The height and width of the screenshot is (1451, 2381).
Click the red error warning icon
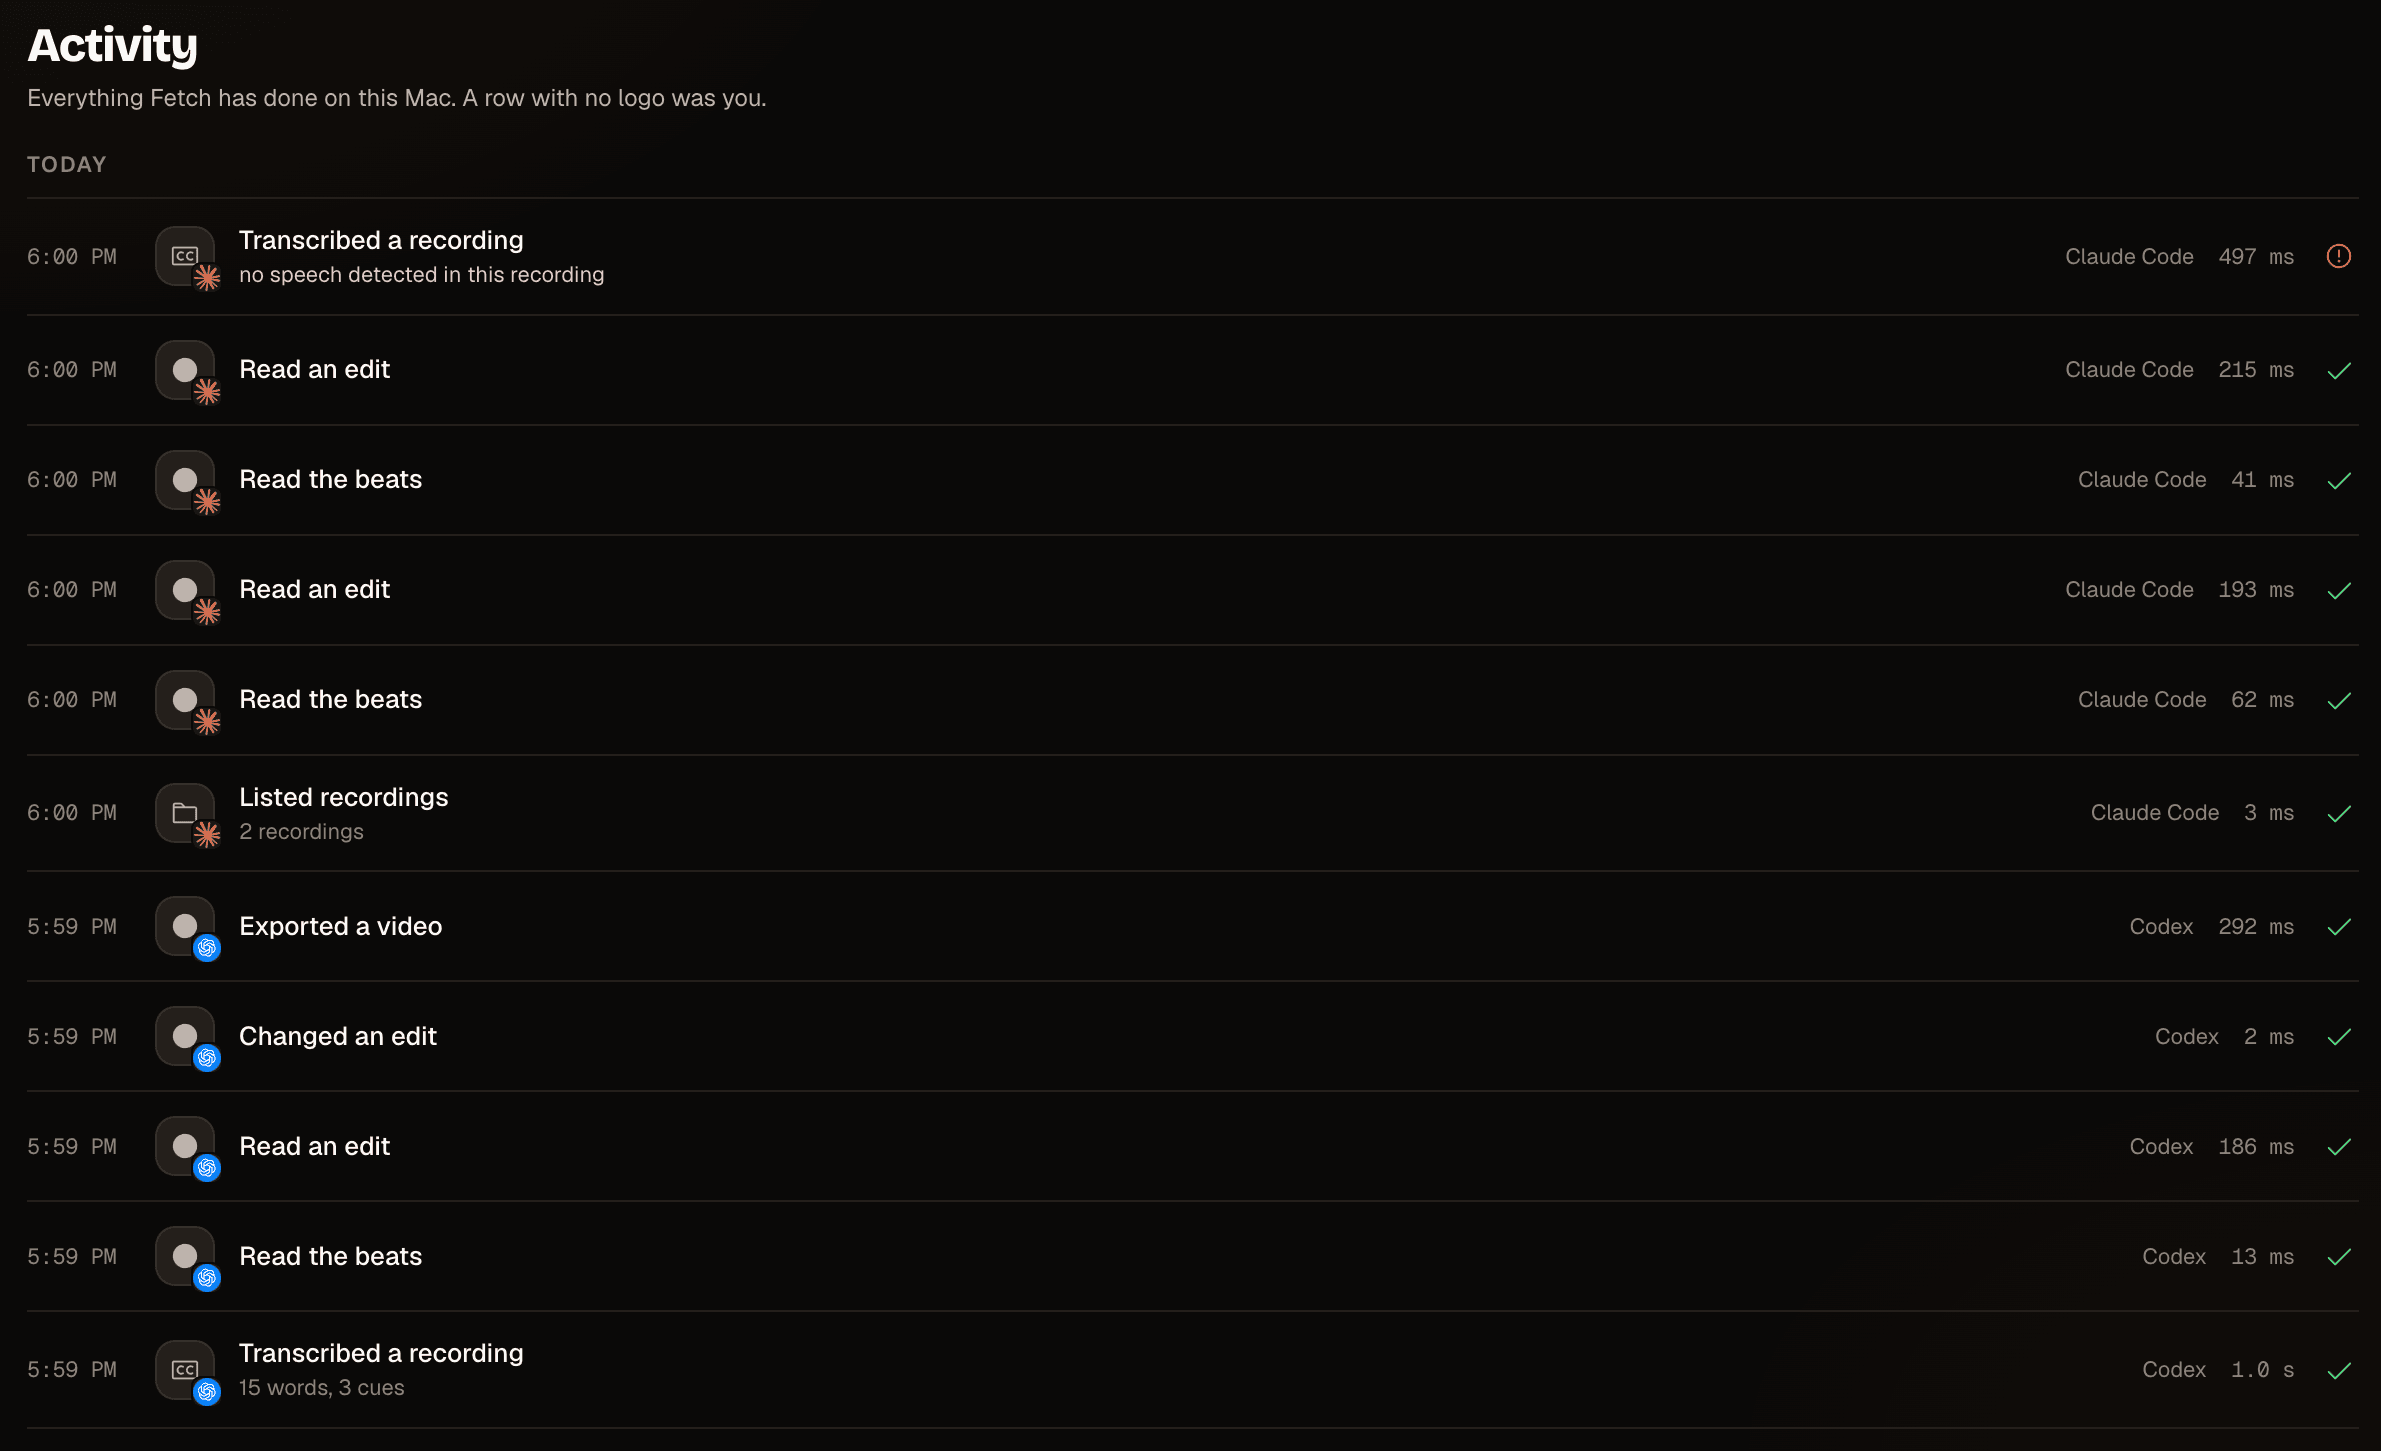tap(2338, 256)
